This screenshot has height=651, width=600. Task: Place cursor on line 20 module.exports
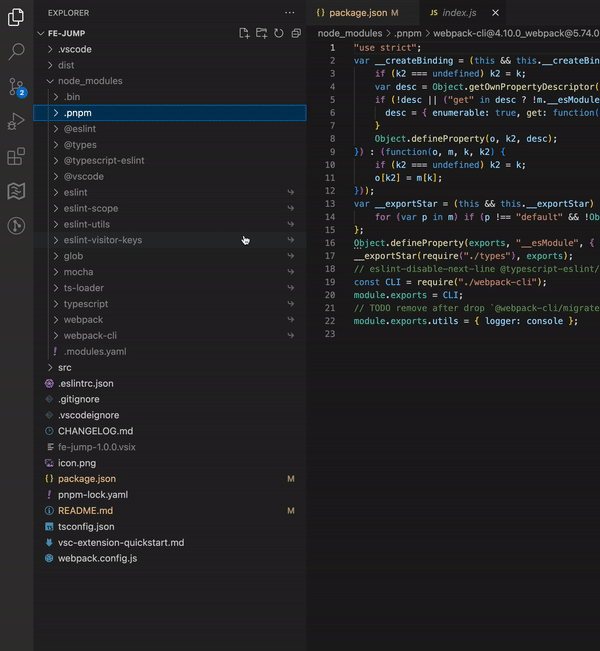pyautogui.click(x=390, y=295)
